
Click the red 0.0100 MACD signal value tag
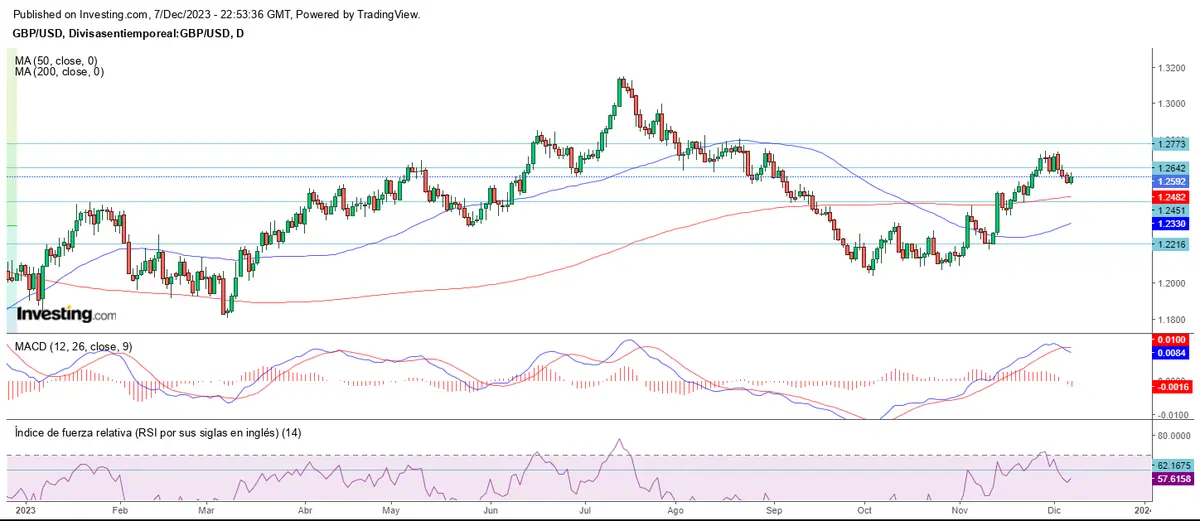point(1170,341)
